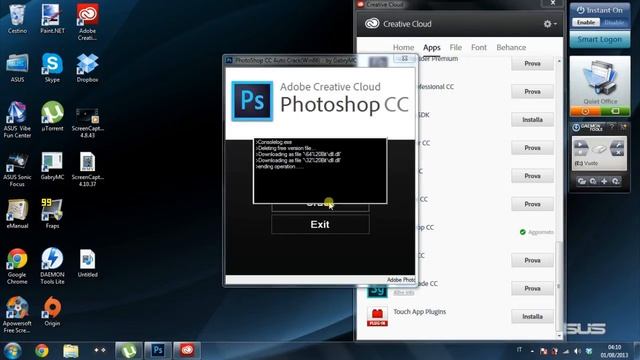The height and width of the screenshot is (360, 640).
Task: Select the ASUS Vibe Fun Center icon
Action: pyautogui.click(x=17, y=120)
